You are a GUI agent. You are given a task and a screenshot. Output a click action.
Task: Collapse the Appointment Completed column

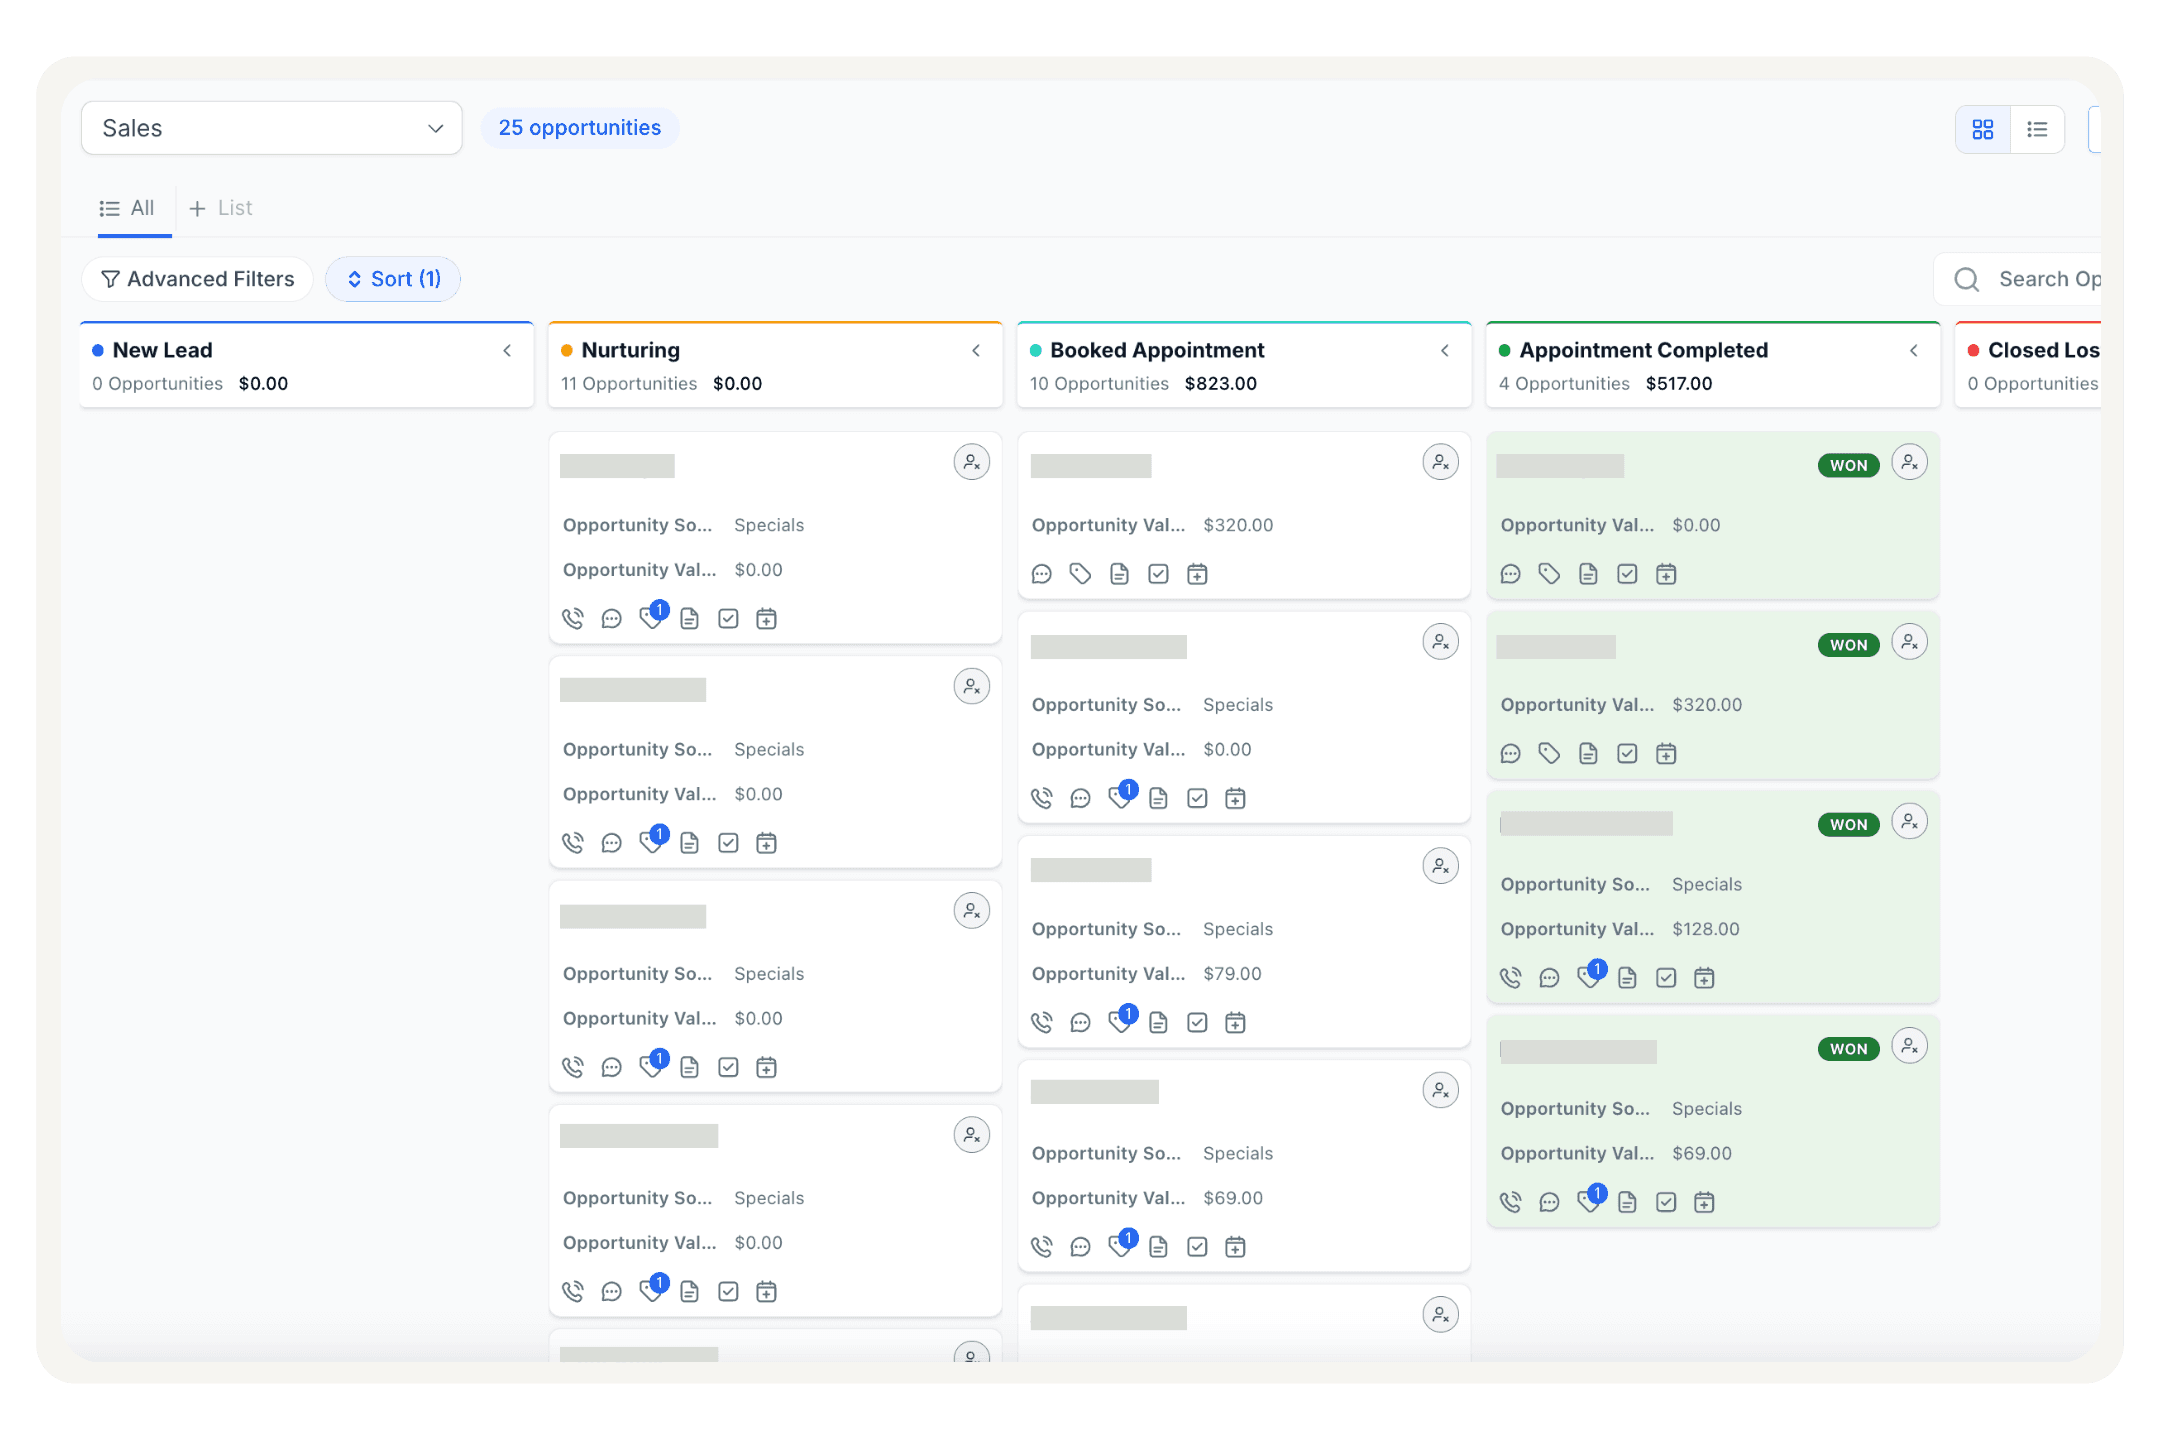point(1914,350)
